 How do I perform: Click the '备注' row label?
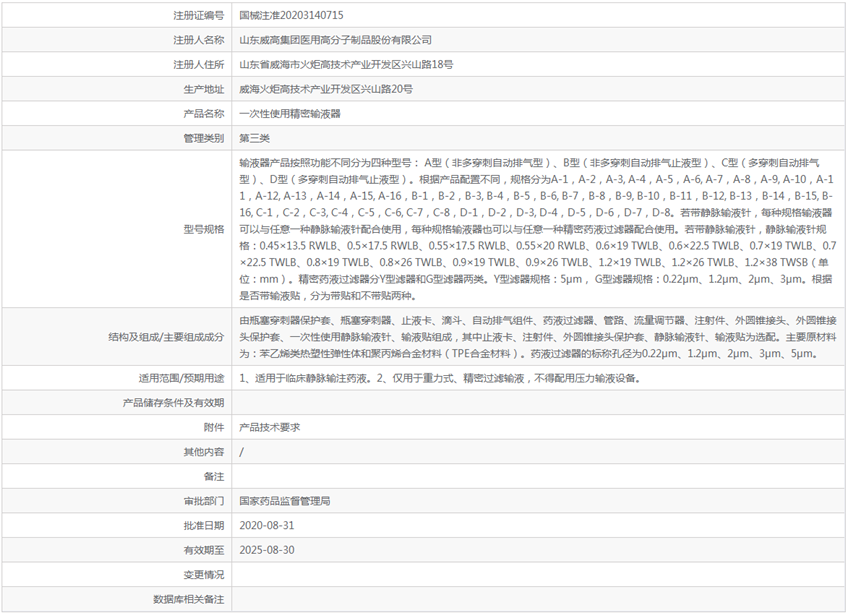(214, 477)
